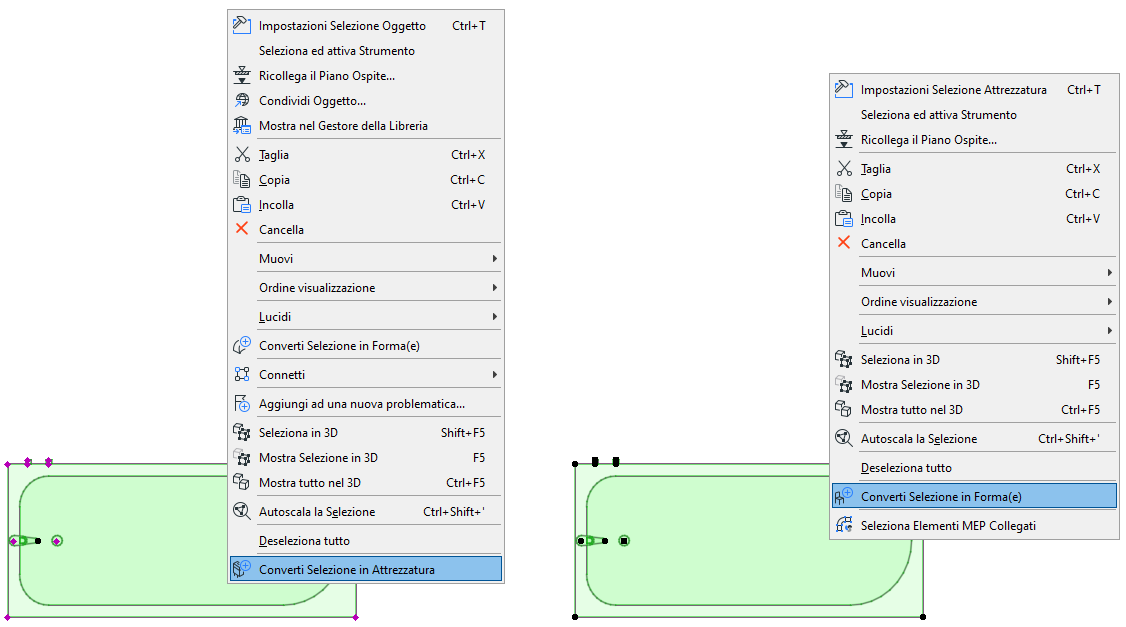Click Converti Selezione in Attrezzatura icon
Image resolution: width=1126 pixels, height=627 pixels.
(241, 569)
